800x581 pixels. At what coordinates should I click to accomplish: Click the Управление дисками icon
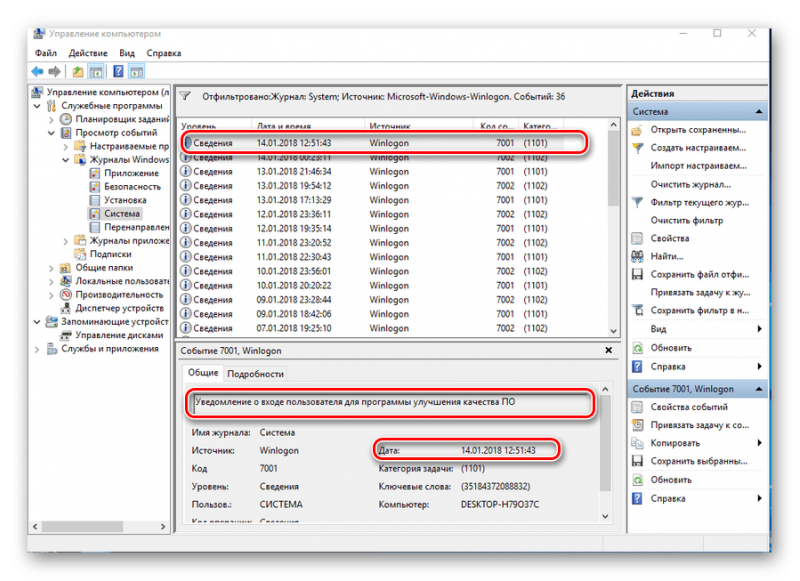65,335
